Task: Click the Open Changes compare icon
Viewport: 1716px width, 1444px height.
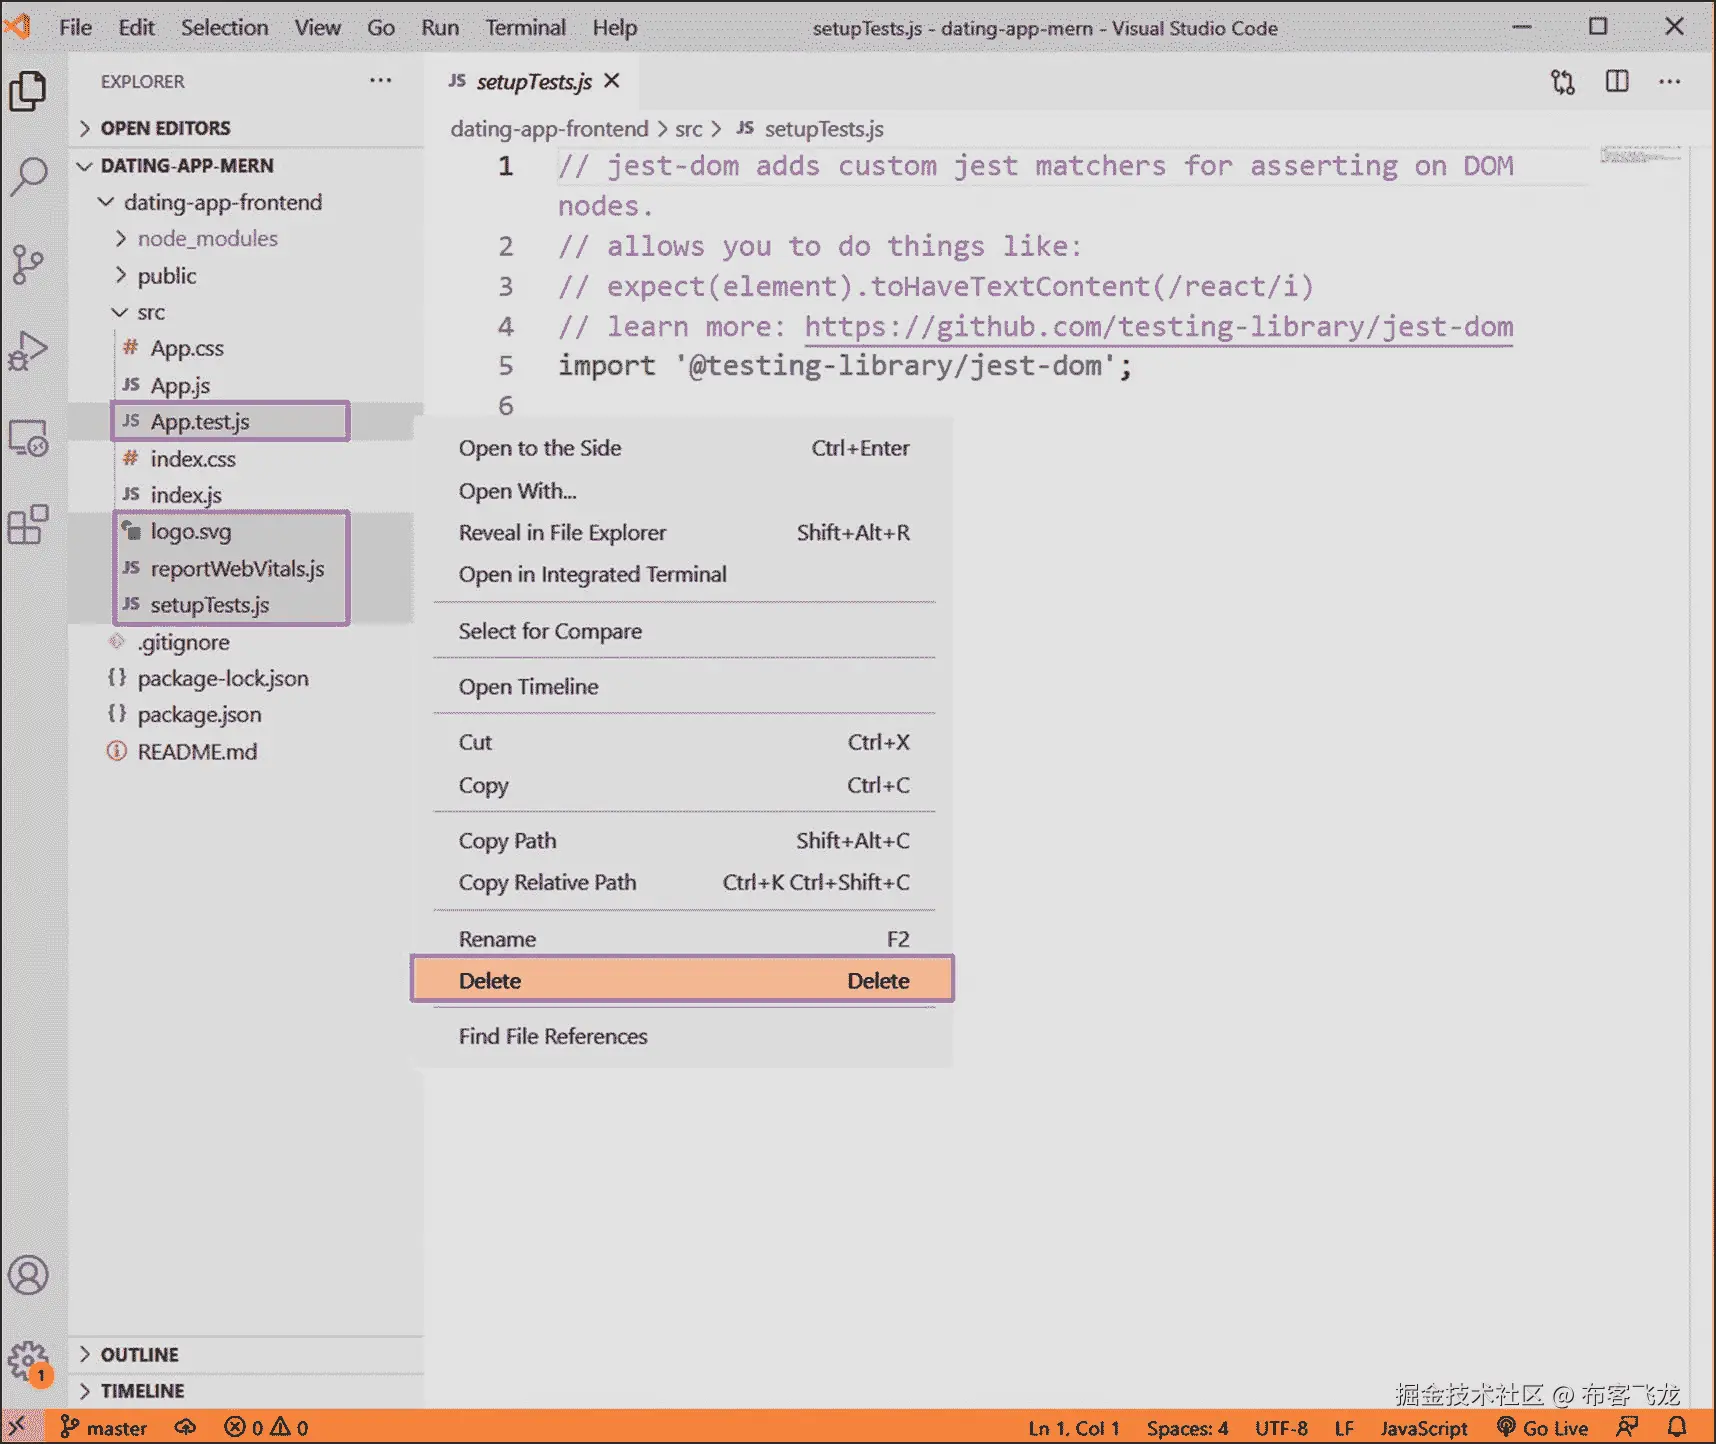Action: 1563,82
